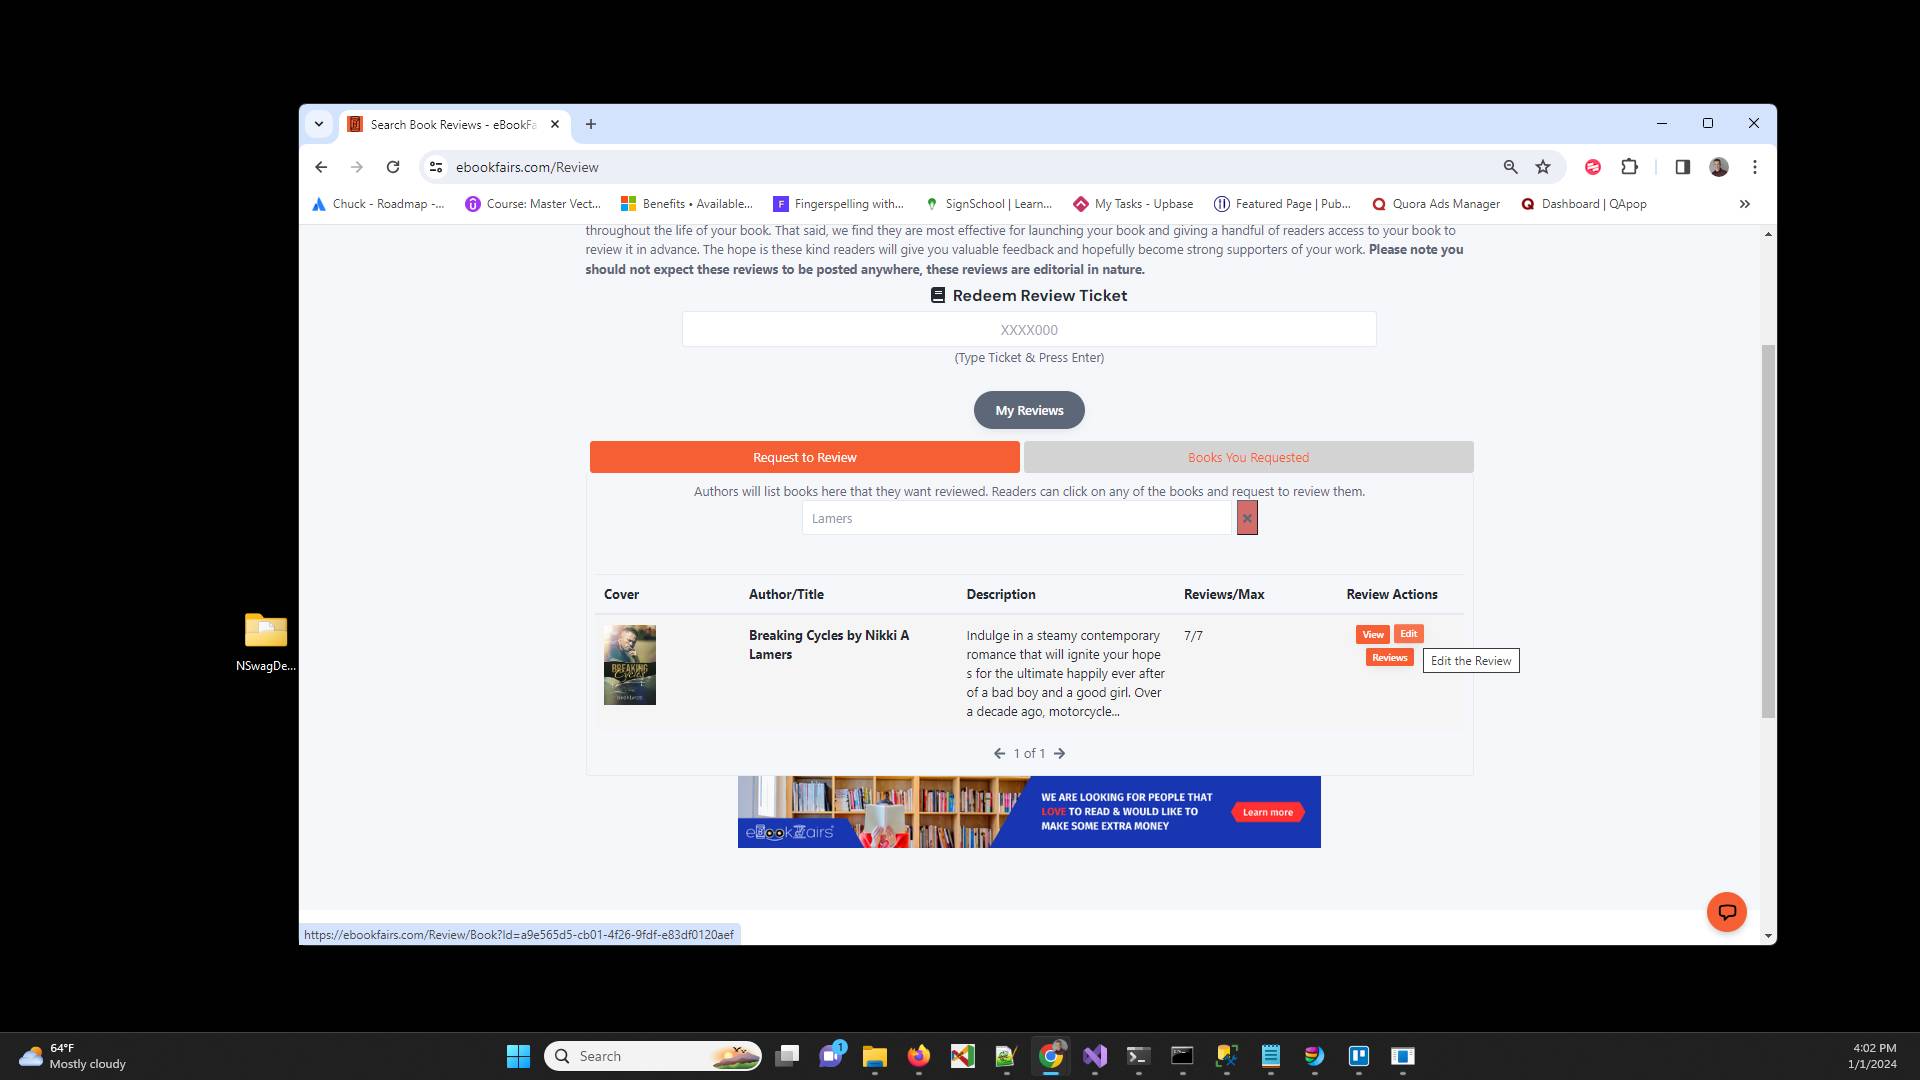The width and height of the screenshot is (1920, 1080).
Task: Open the chat widget in bottom right corner
Action: click(1727, 911)
